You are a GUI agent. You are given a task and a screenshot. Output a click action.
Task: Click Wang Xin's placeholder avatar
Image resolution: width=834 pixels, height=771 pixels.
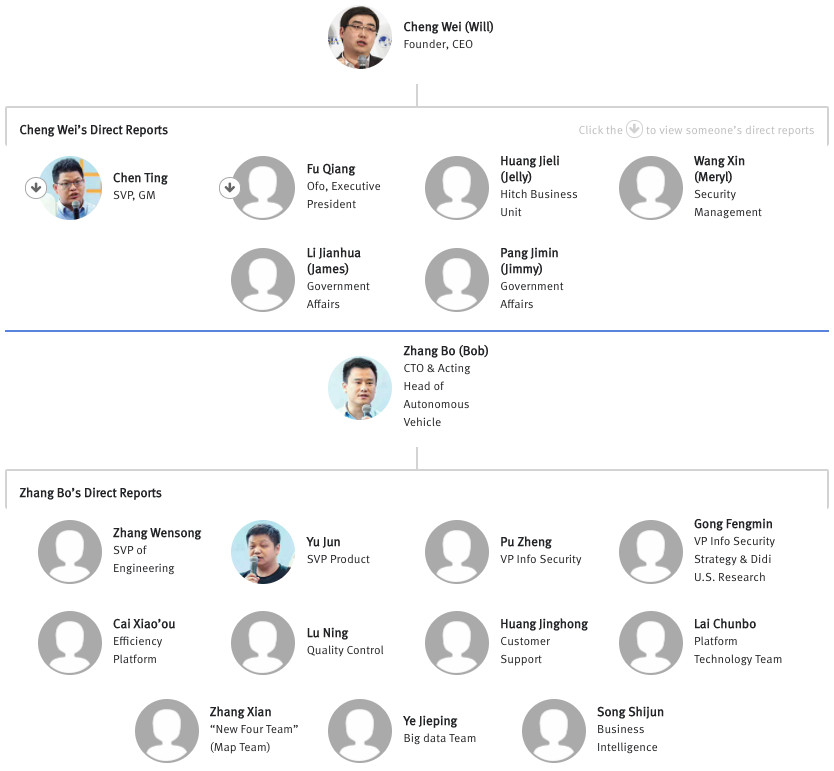click(x=651, y=188)
